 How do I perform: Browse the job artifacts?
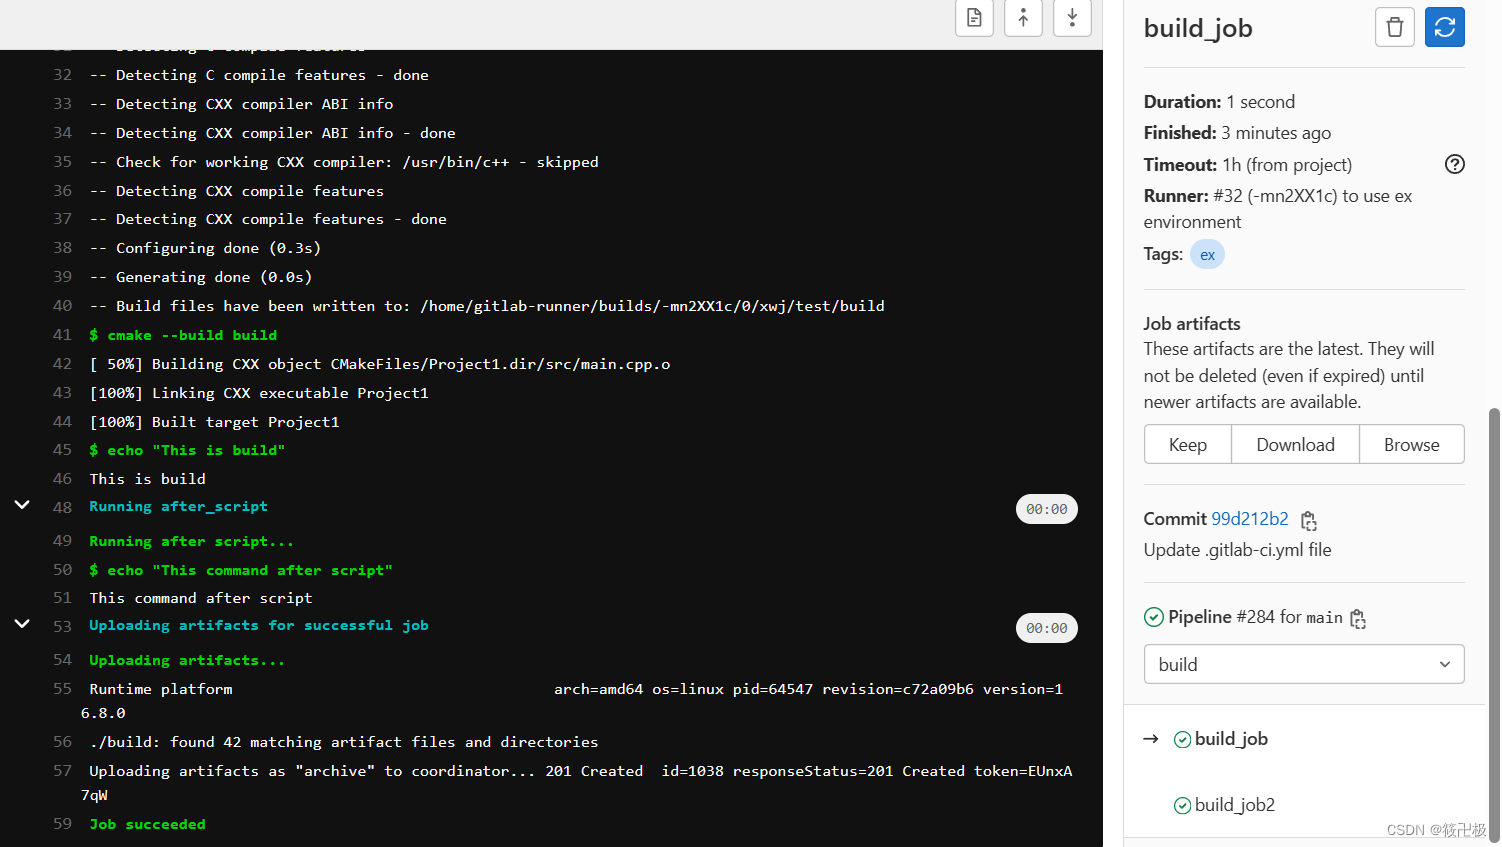point(1411,445)
